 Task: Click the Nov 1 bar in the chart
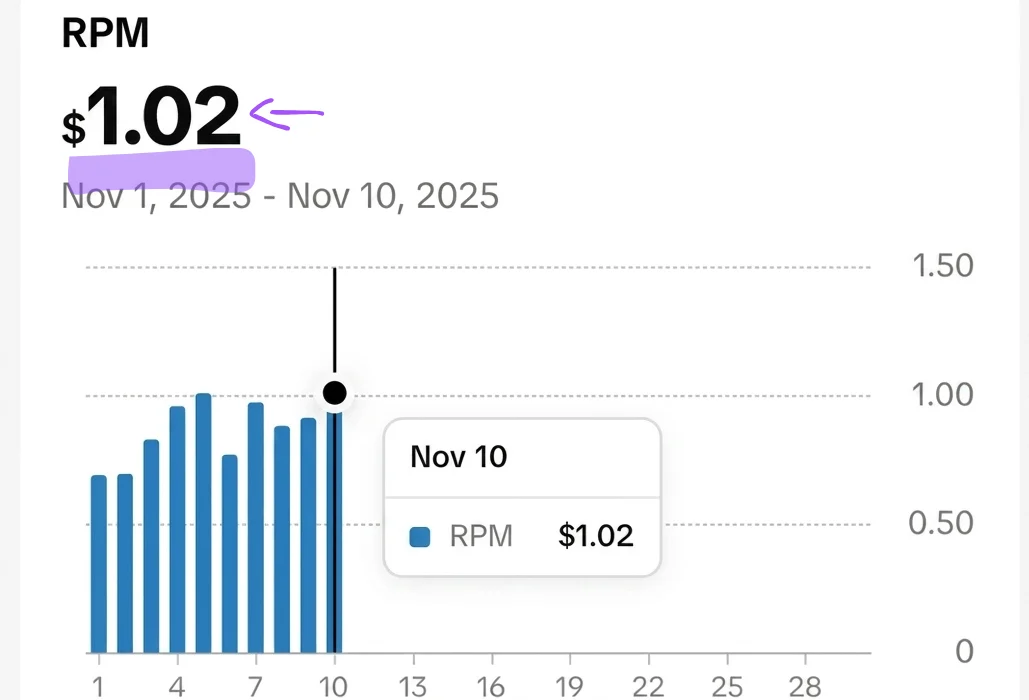(98, 564)
